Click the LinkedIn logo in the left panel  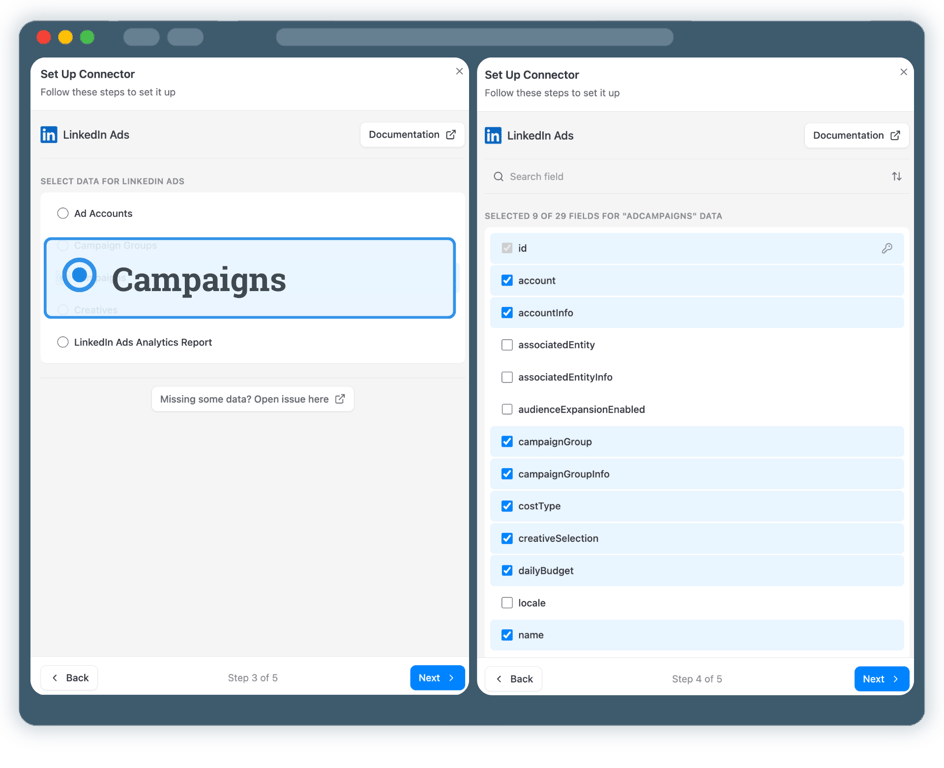coord(49,134)
